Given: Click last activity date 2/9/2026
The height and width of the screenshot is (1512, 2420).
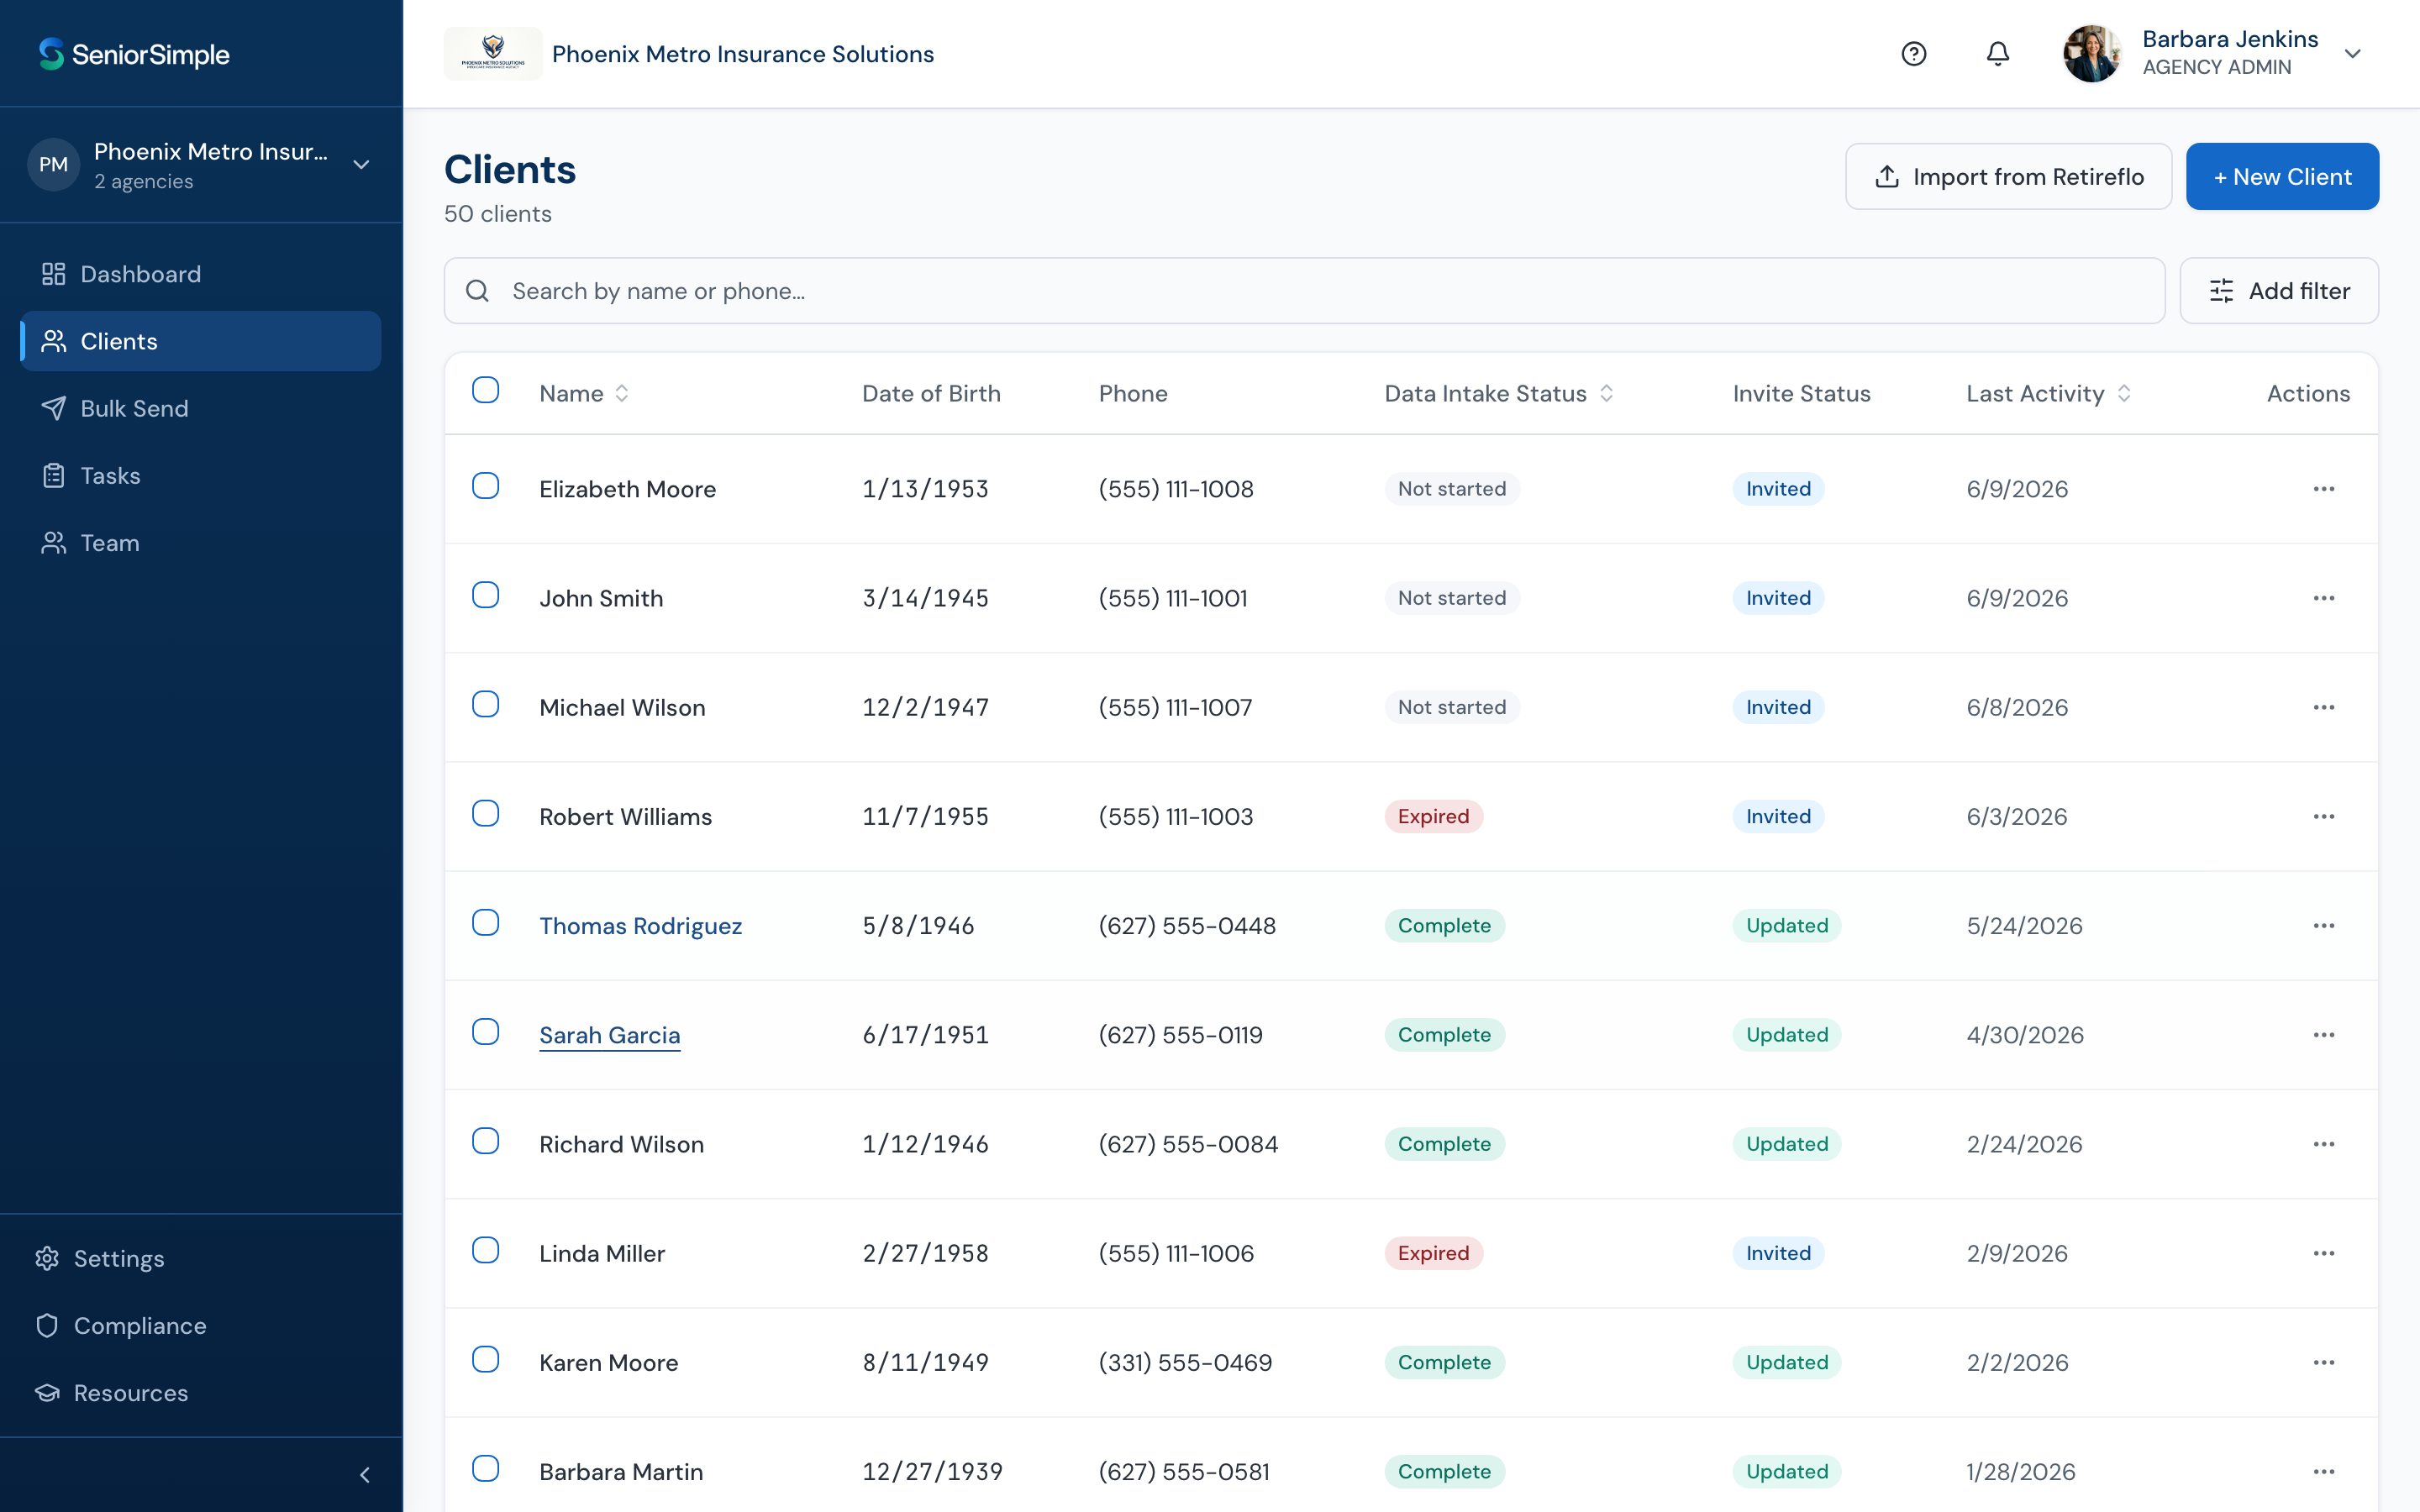Looking at the screenshot, I should [2016, 1253].
